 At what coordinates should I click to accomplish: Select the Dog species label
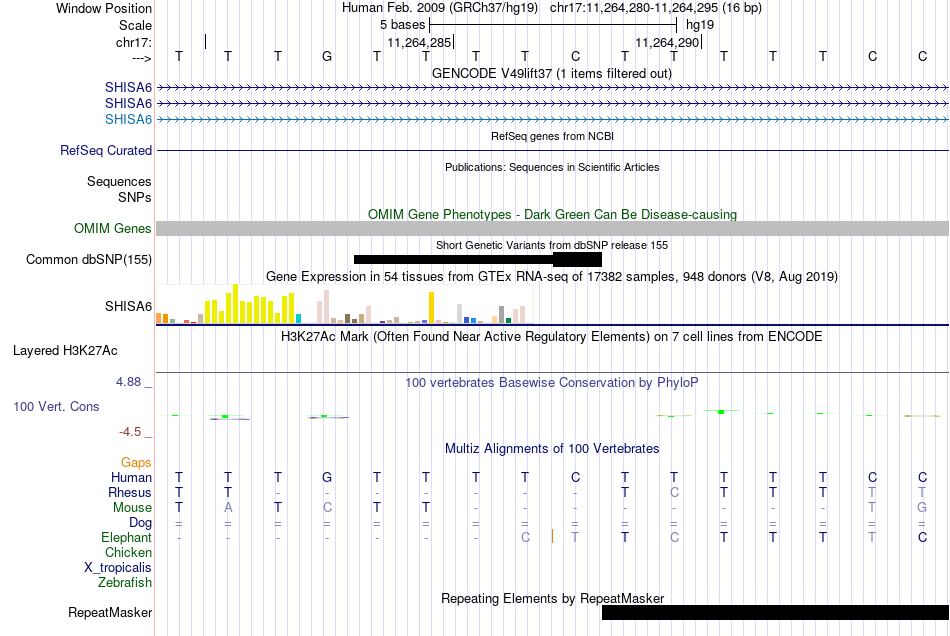[x=140, y=522]
